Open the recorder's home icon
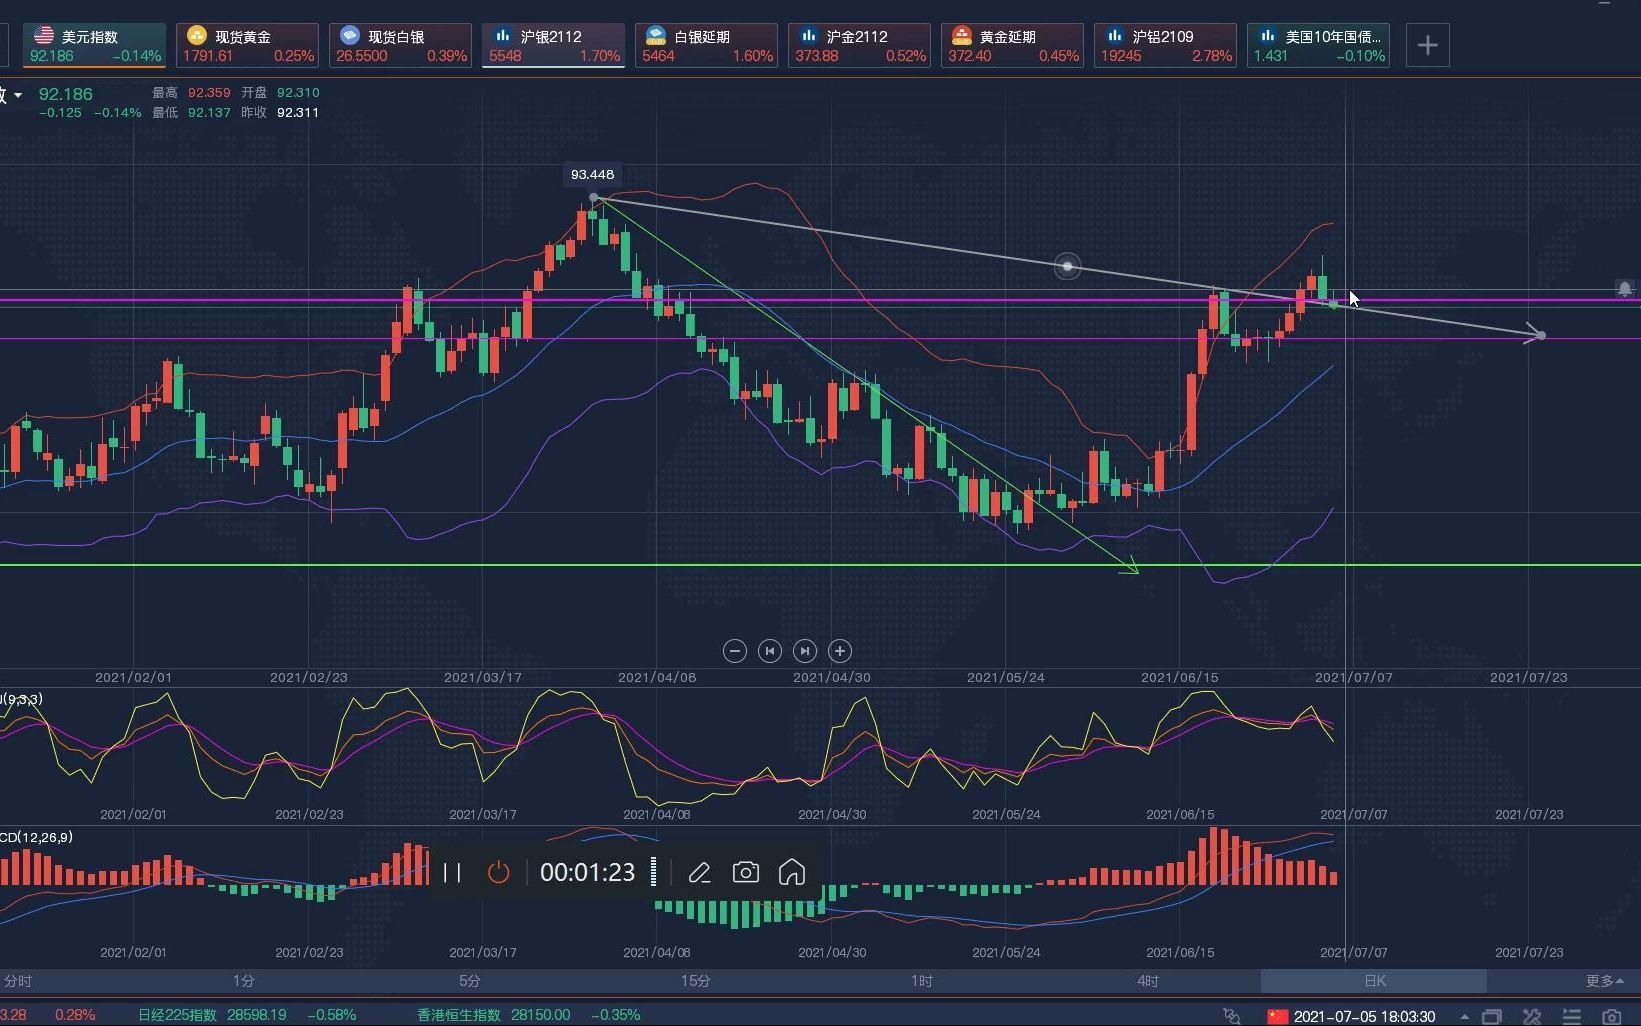The width and height of the screenshot is (1641, 1026). tap(791, 872)
